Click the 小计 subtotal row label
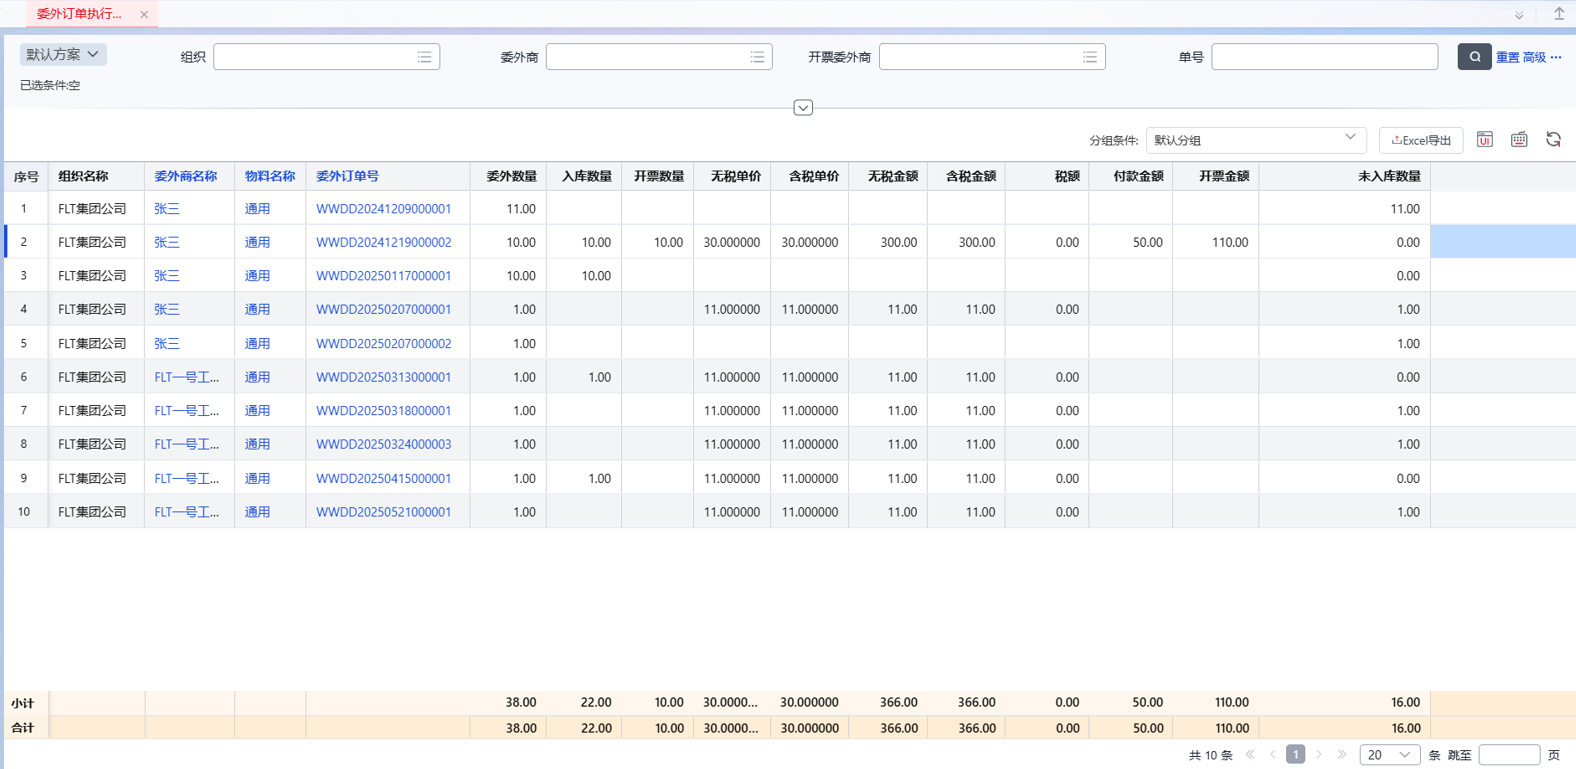 (x=23, y=703)
